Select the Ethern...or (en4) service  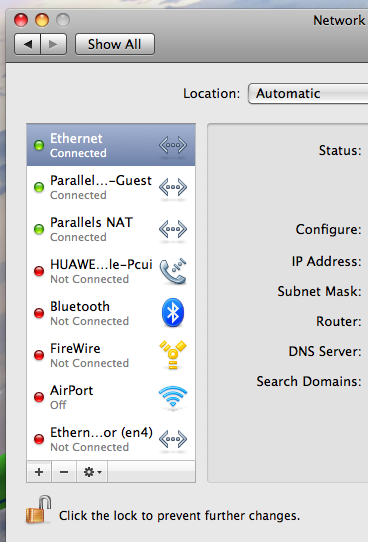[x=111, y=439]
